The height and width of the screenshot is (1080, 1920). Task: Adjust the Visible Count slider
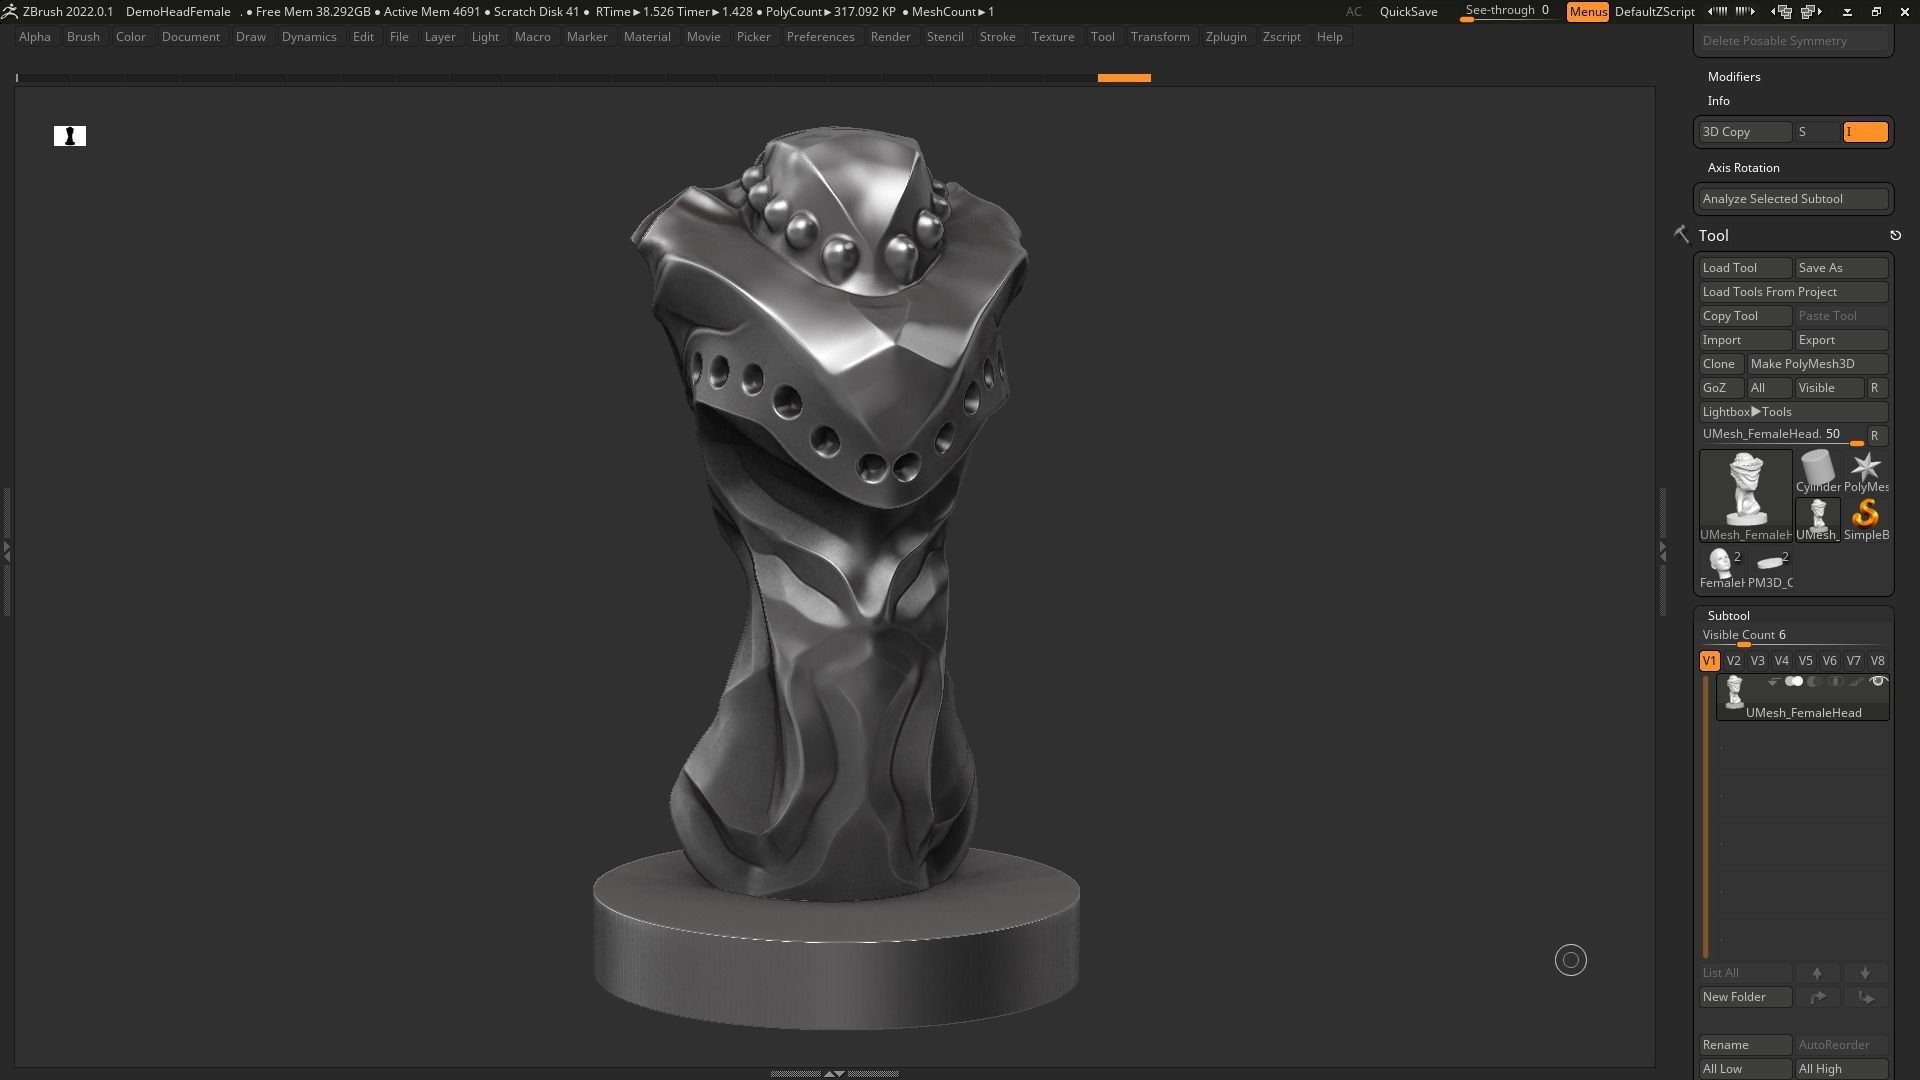(x=1794, y=636)
